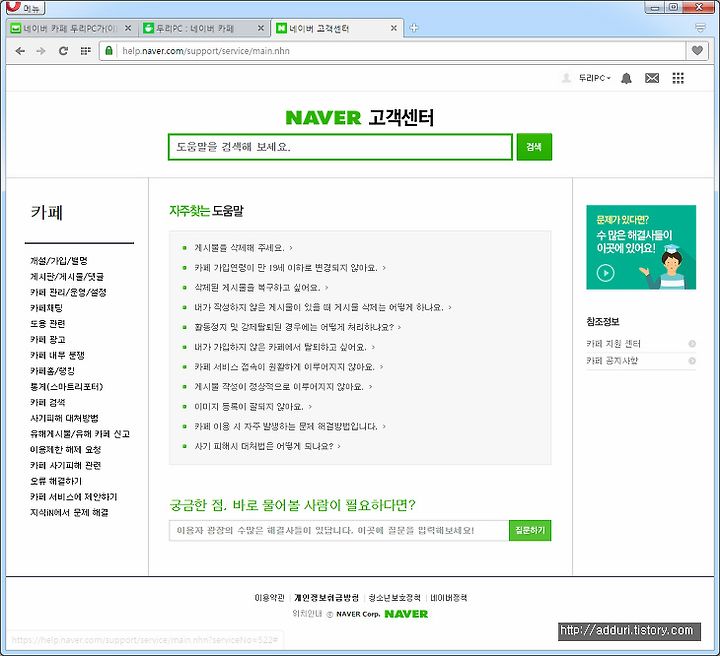
Task: Switch to the 두리PC : 네이버 카페 tab
Action: click(x=204, y=28)
